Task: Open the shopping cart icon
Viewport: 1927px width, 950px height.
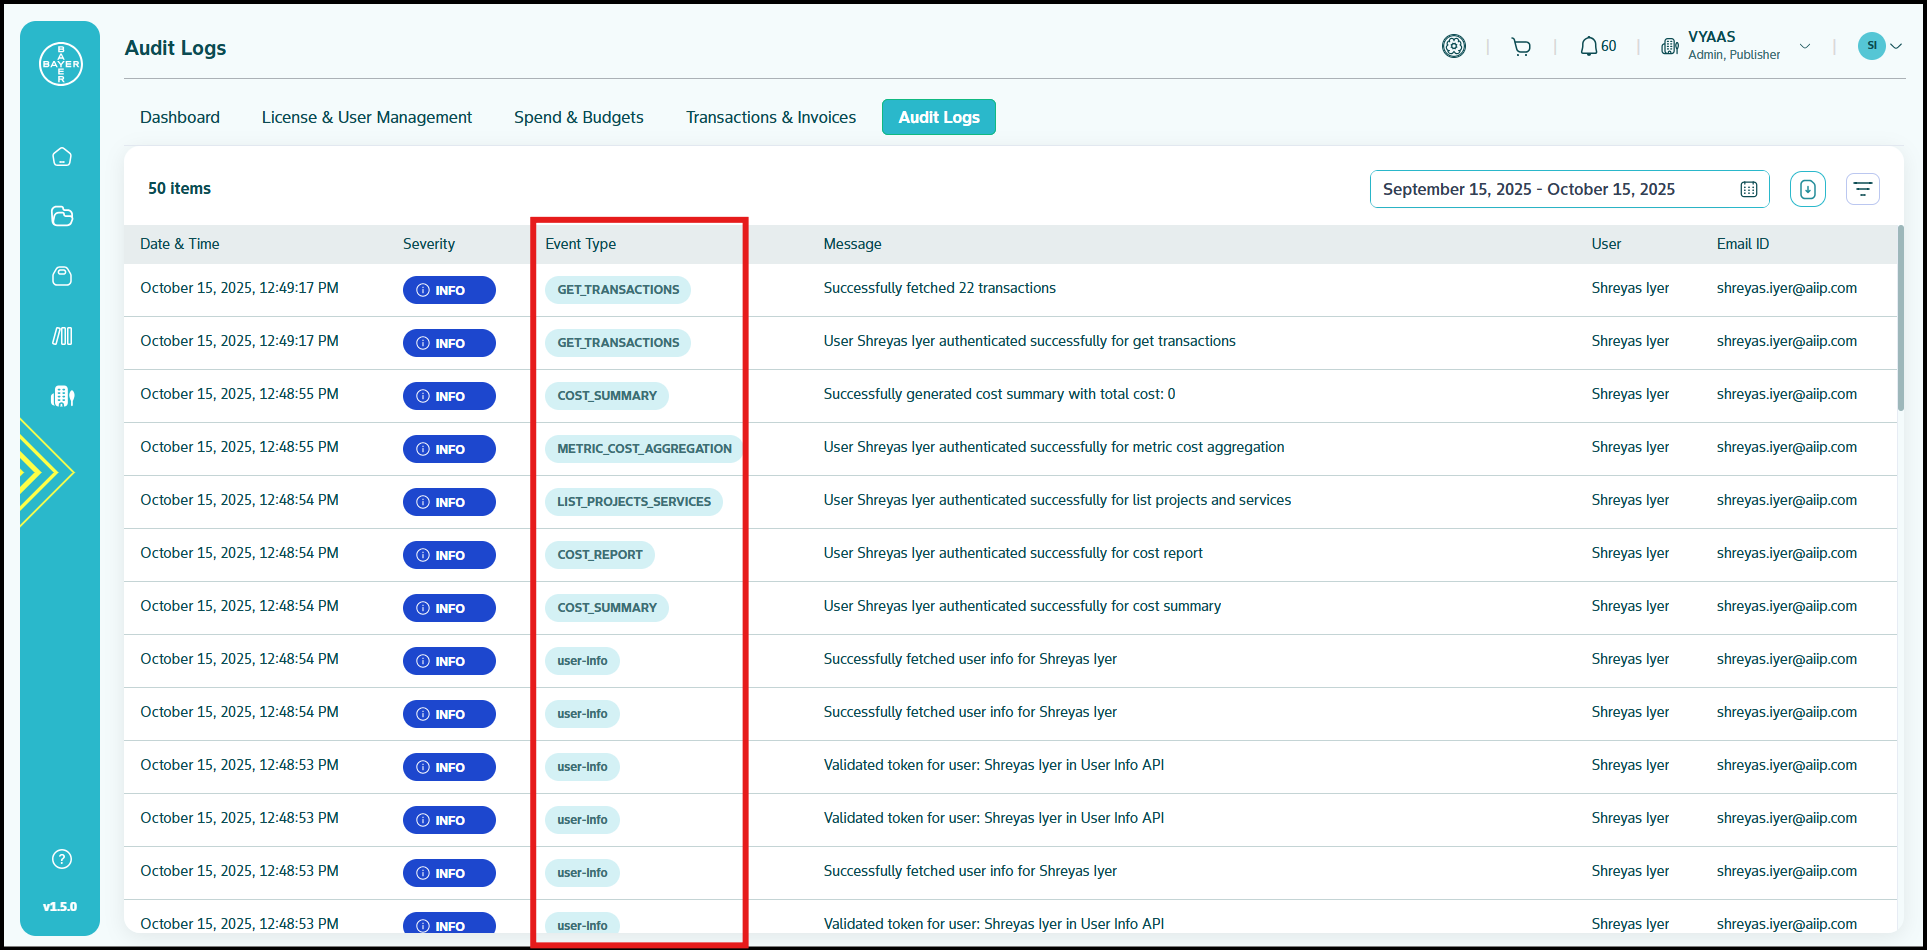Action: (1521, 47)
